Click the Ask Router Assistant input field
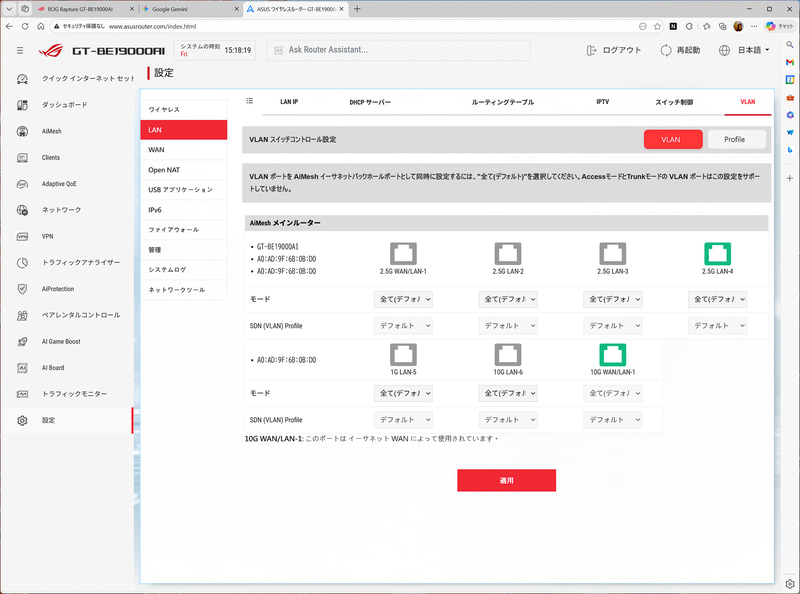The width and height of the screenshot is (800, 594). tap(398, 50)
